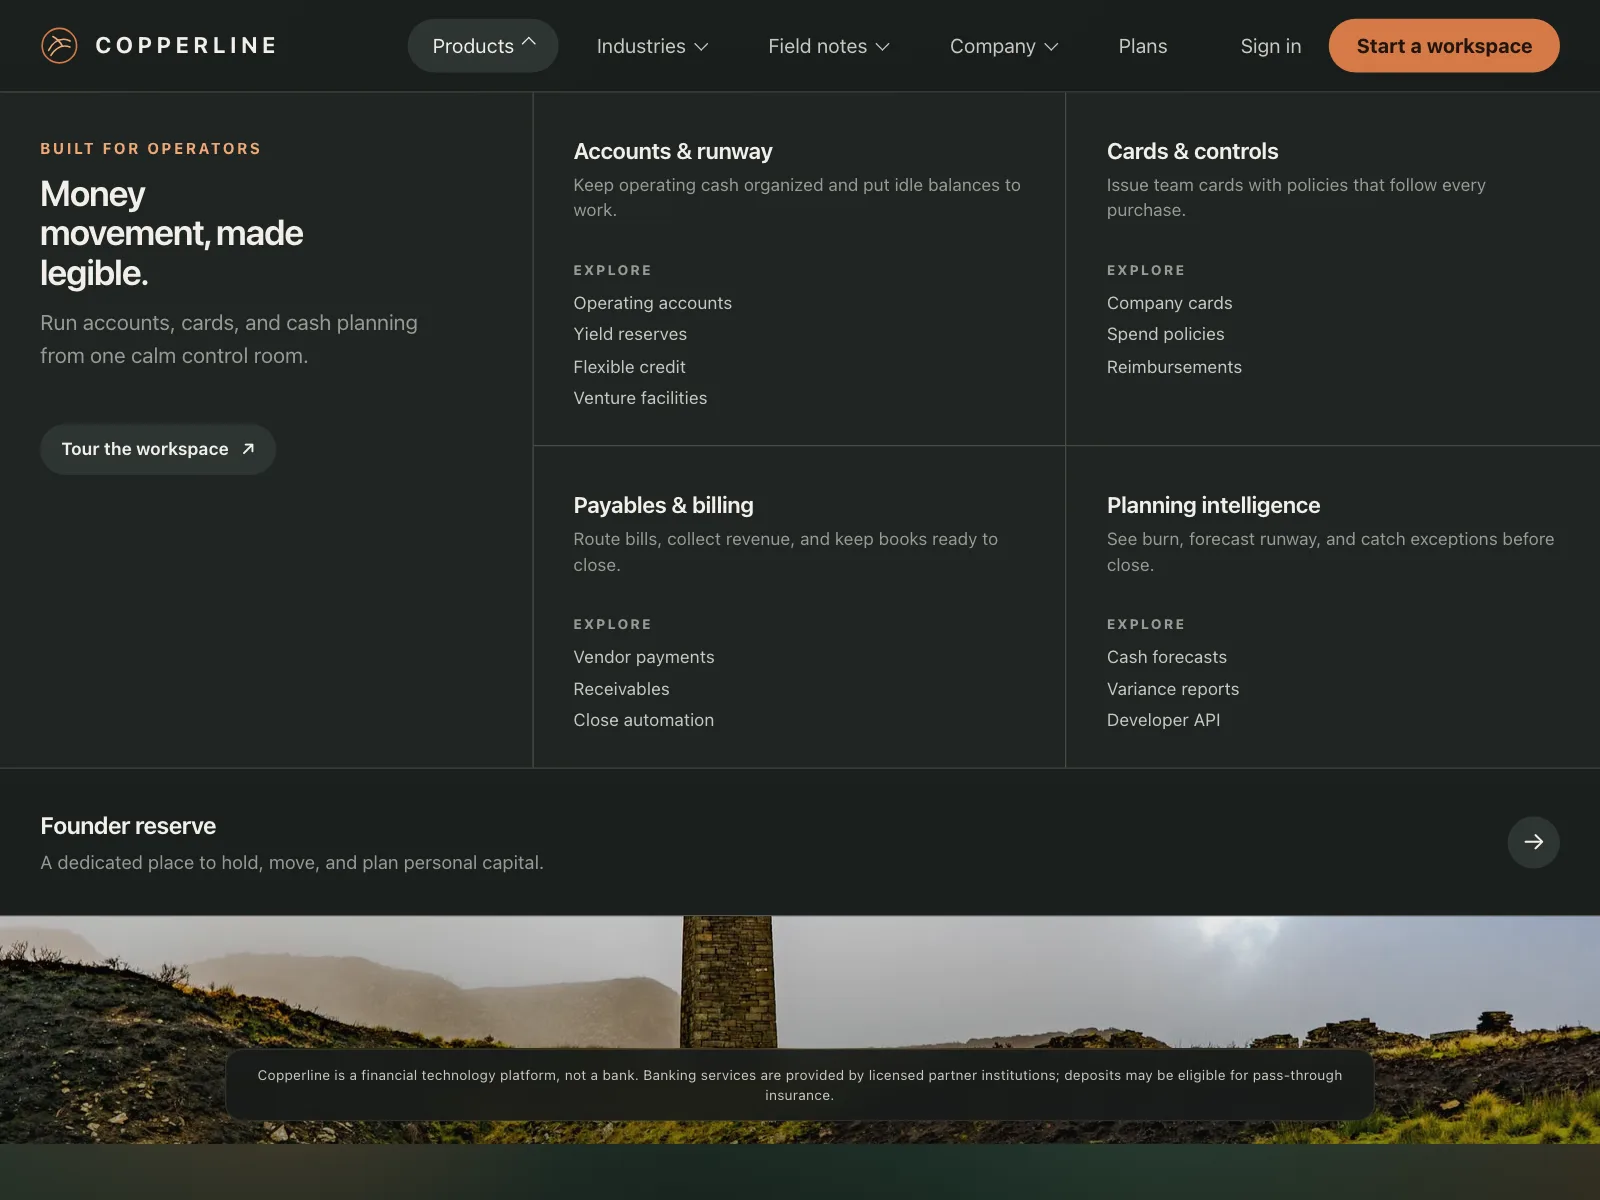Select Yield reserves
Image resolution: width=1600 pixels, height=1200 pixels.
630,334
